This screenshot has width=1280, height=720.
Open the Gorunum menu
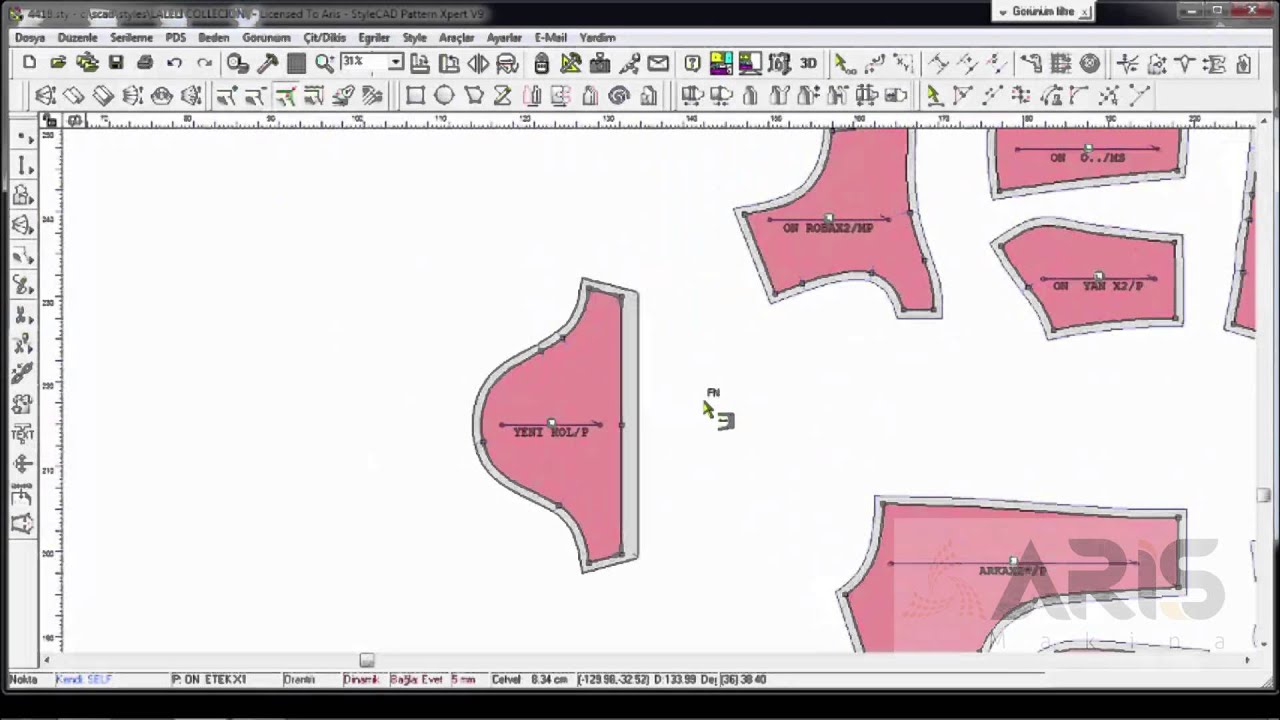pyautogui.click(x=266, y=37)
